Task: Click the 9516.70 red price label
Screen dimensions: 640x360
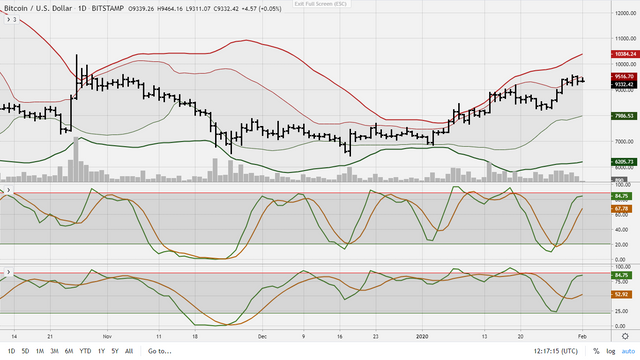Action: point(624,77)
